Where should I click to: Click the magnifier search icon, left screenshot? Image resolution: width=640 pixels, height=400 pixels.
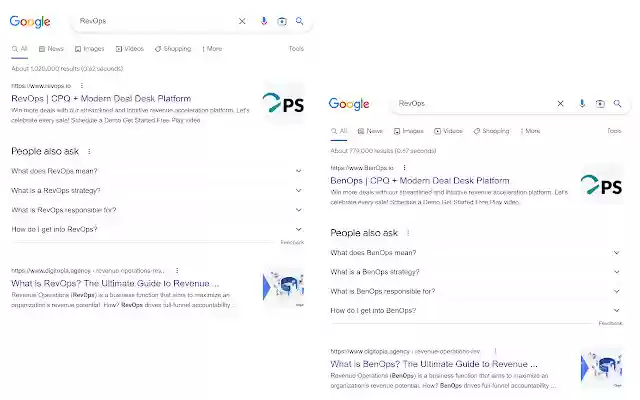pos(300,21)
